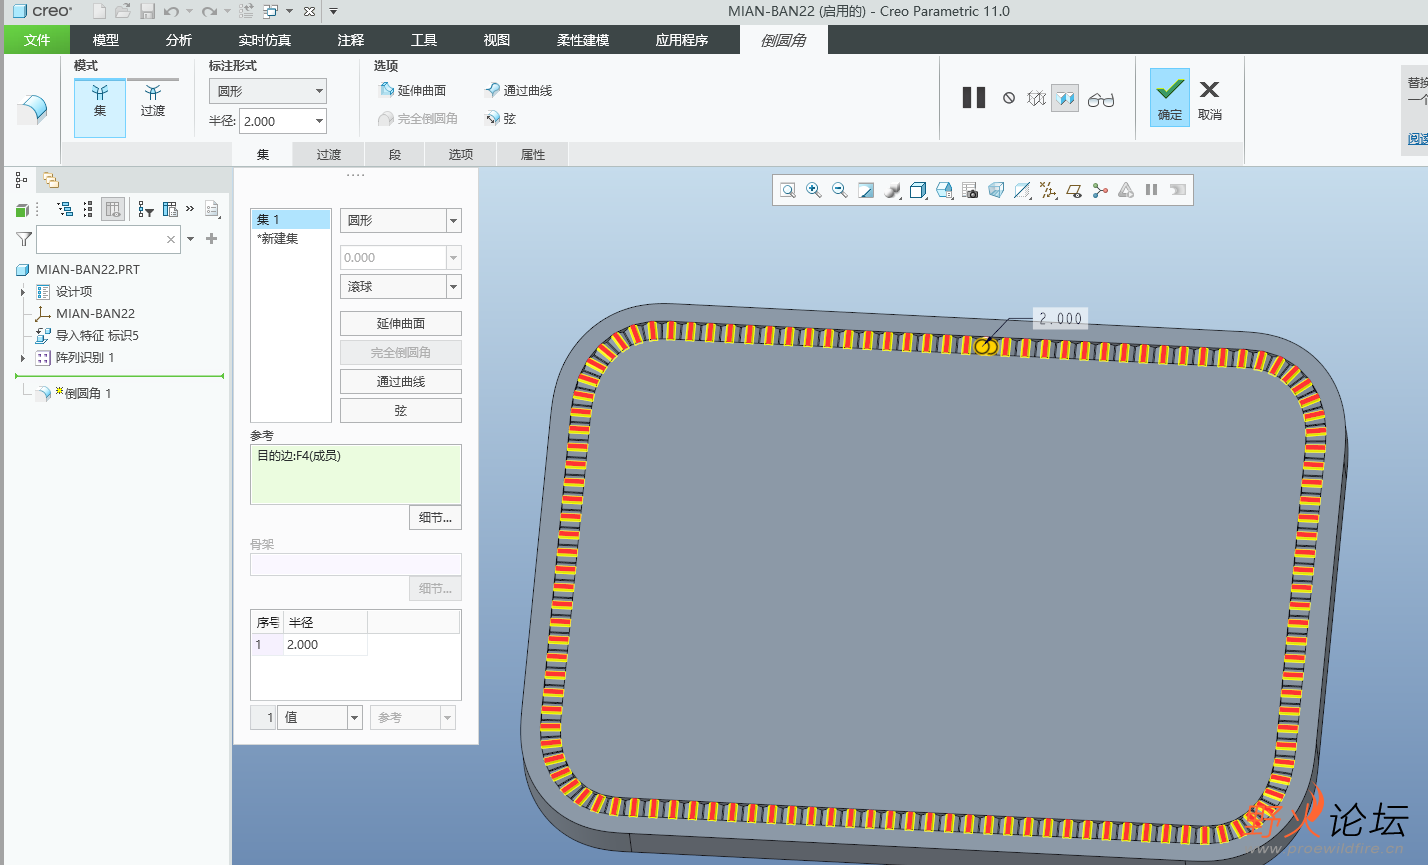Switch to the 柔性建模 ribbon tab
The height and width of the screenshot is (865, 1428).
coord(583,40)
